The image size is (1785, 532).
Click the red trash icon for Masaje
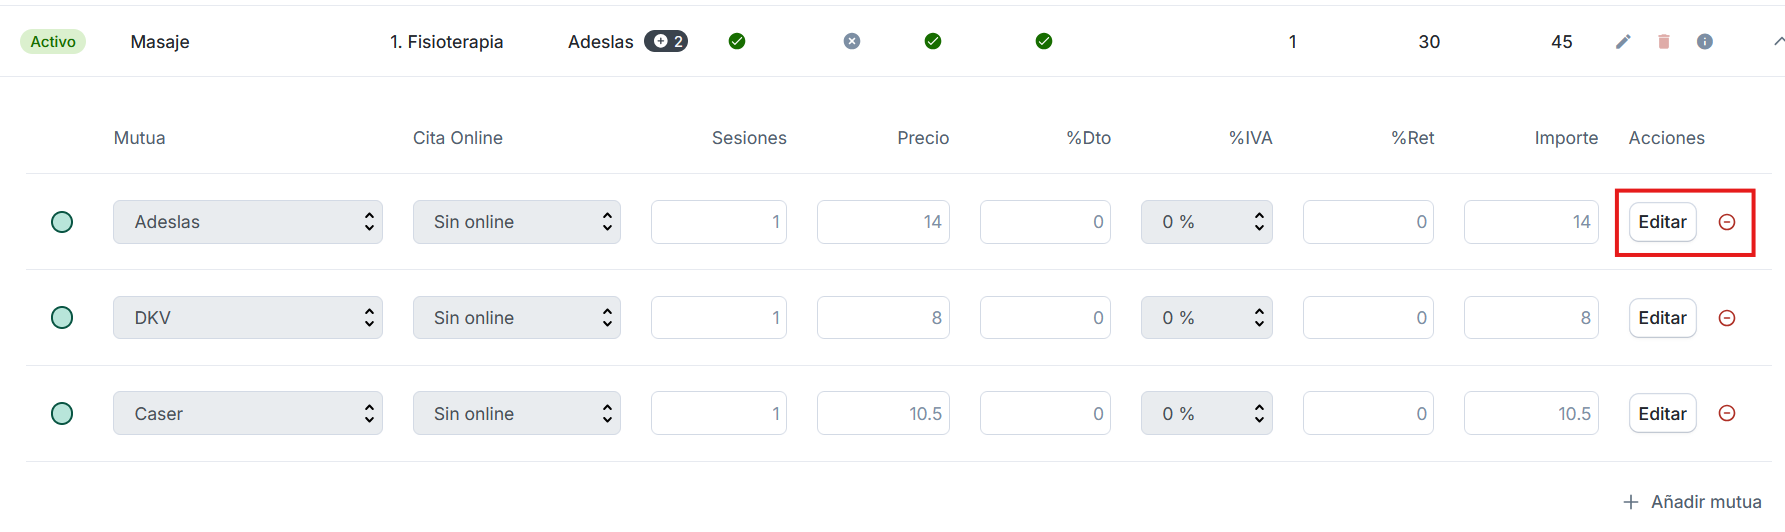click(x=1664, y=41)
